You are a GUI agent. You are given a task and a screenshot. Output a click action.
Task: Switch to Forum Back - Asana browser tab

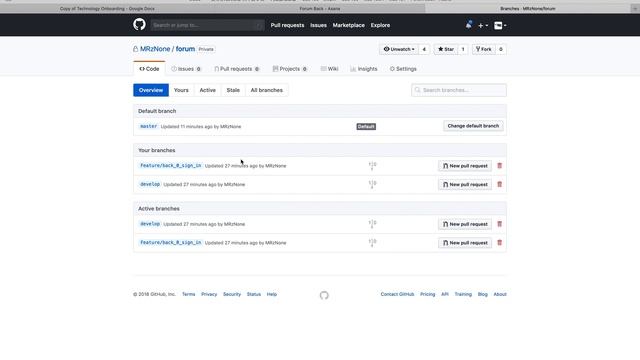[320, 9]
